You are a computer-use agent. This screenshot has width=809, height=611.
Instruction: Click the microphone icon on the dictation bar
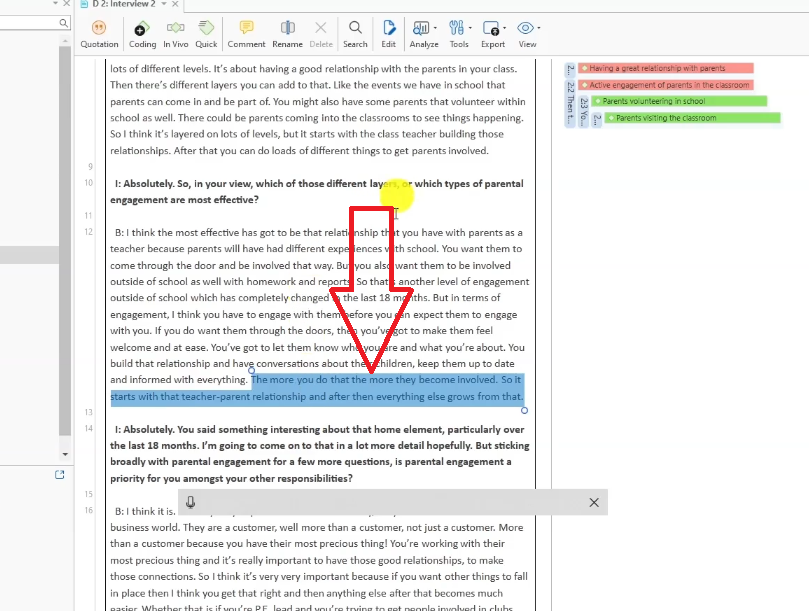coord(190,503)
